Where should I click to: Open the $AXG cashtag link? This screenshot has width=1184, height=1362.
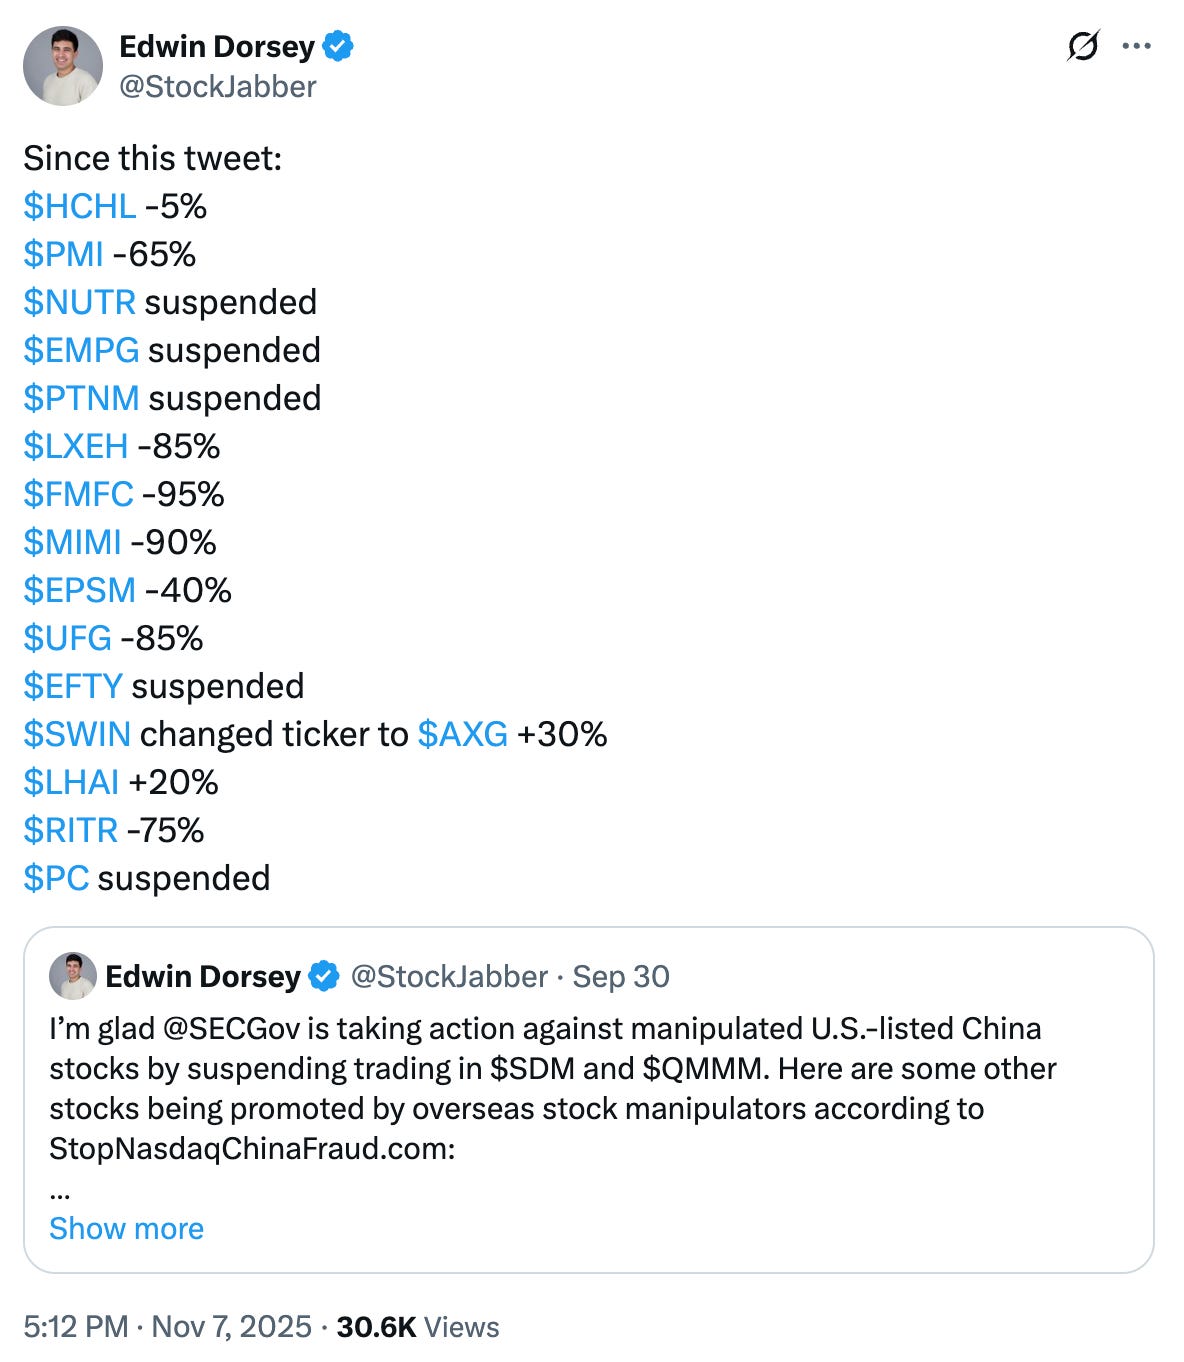click(463, 734)
